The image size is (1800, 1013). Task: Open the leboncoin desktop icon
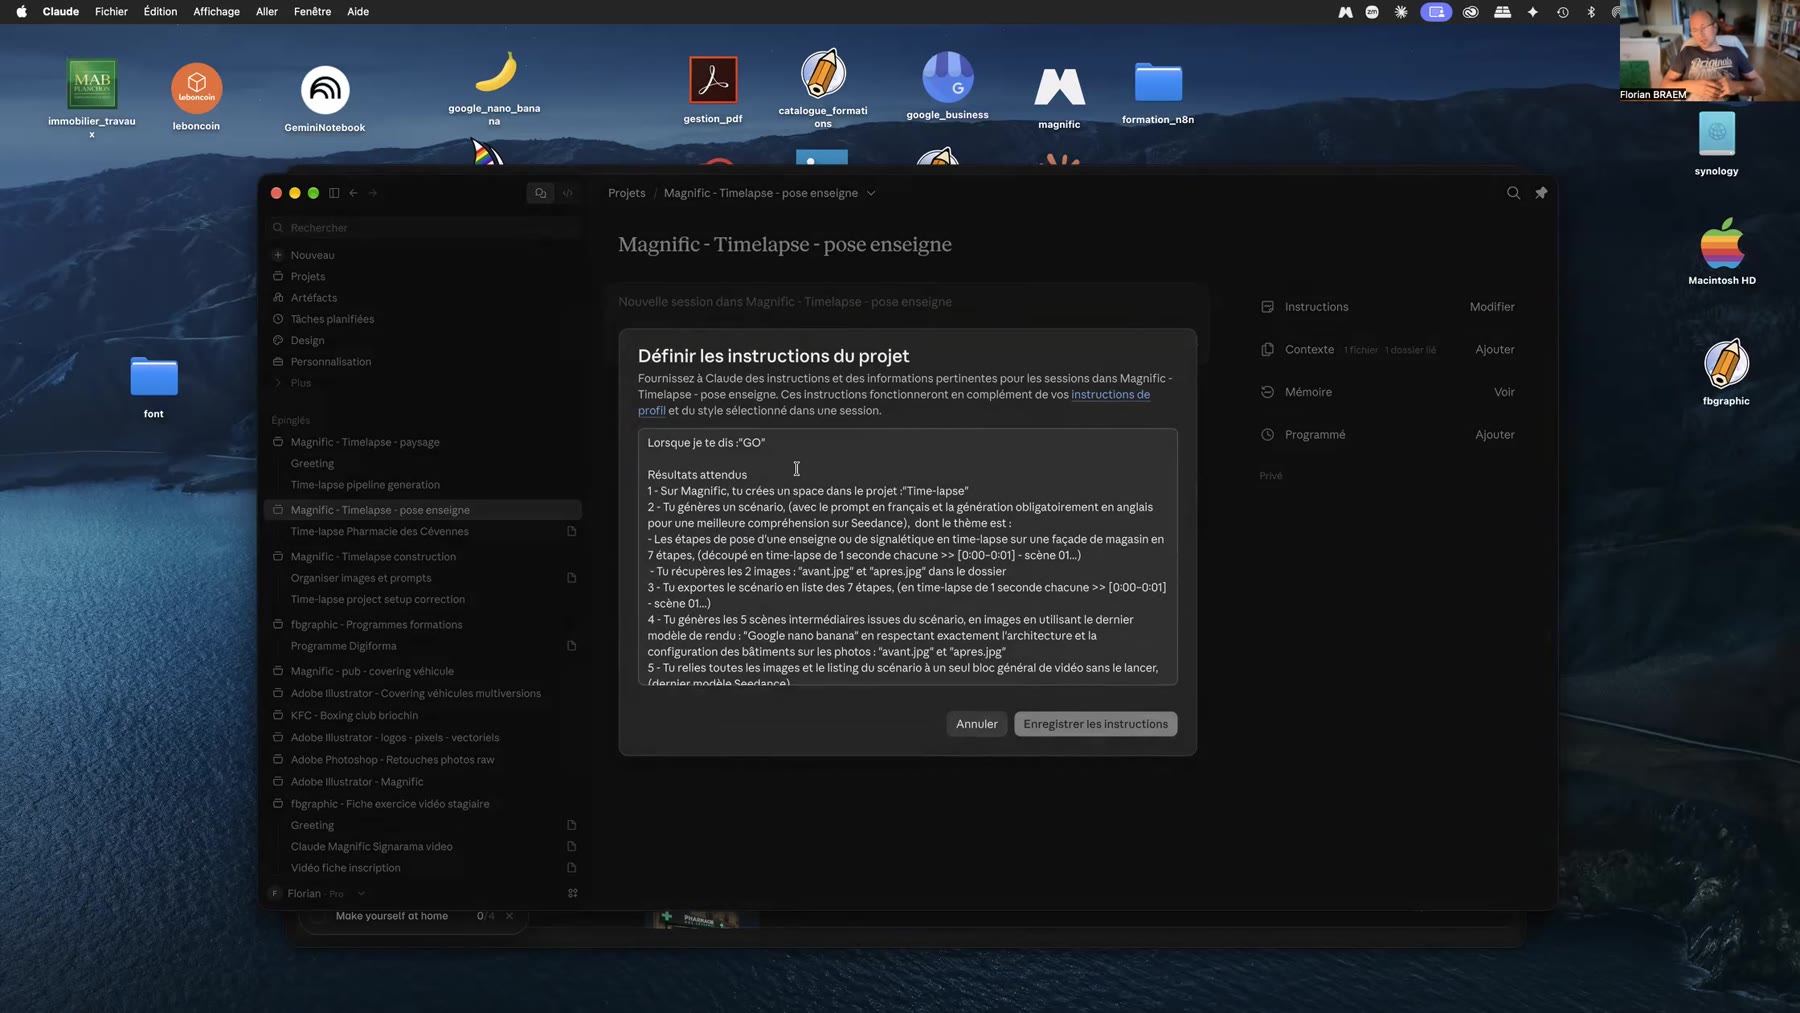[x=196, y=96]
